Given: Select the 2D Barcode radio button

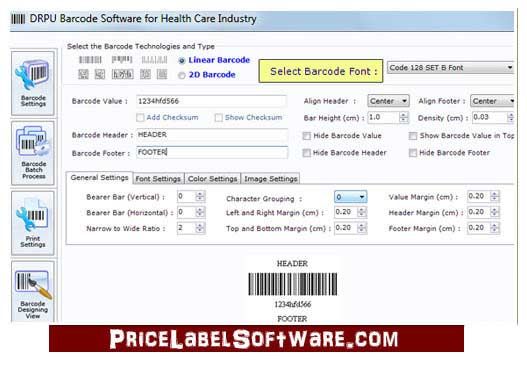Looking at the screenshot, I should click(x=181, y=75).
